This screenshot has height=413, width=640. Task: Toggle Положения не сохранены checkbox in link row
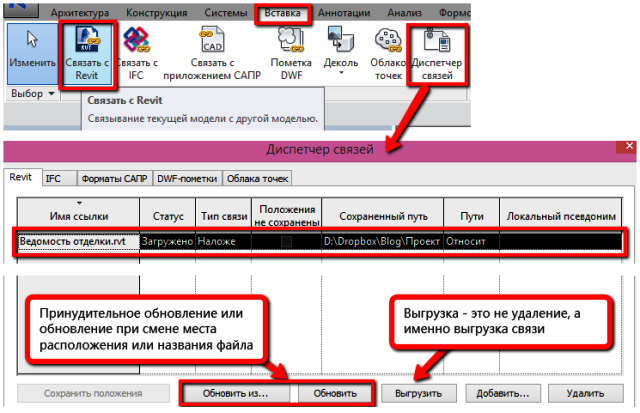(x=287, y=242)
